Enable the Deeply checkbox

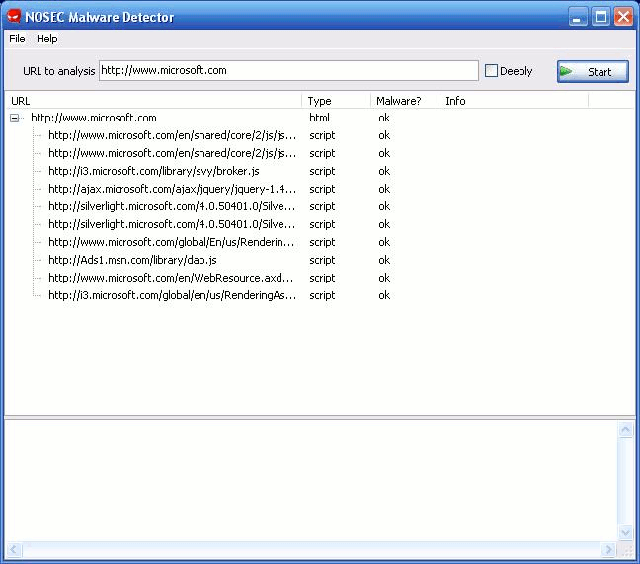pyautogui.click(x=491, y=71)
